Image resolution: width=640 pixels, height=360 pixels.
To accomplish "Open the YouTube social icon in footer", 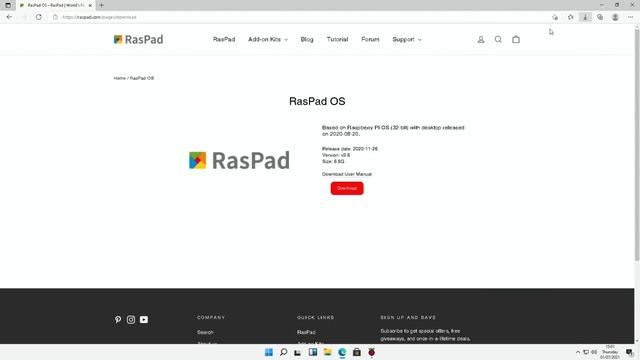I will point(144,320).
